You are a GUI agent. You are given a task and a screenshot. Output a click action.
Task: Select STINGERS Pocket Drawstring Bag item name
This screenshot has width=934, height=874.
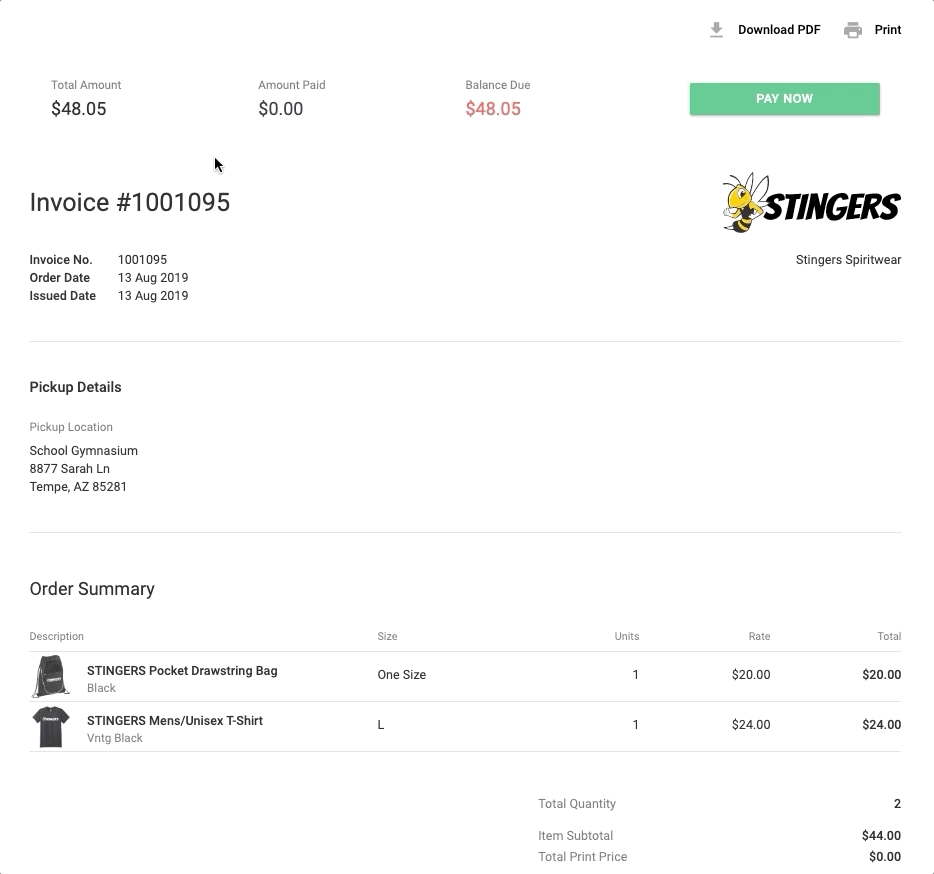[182, 671]
